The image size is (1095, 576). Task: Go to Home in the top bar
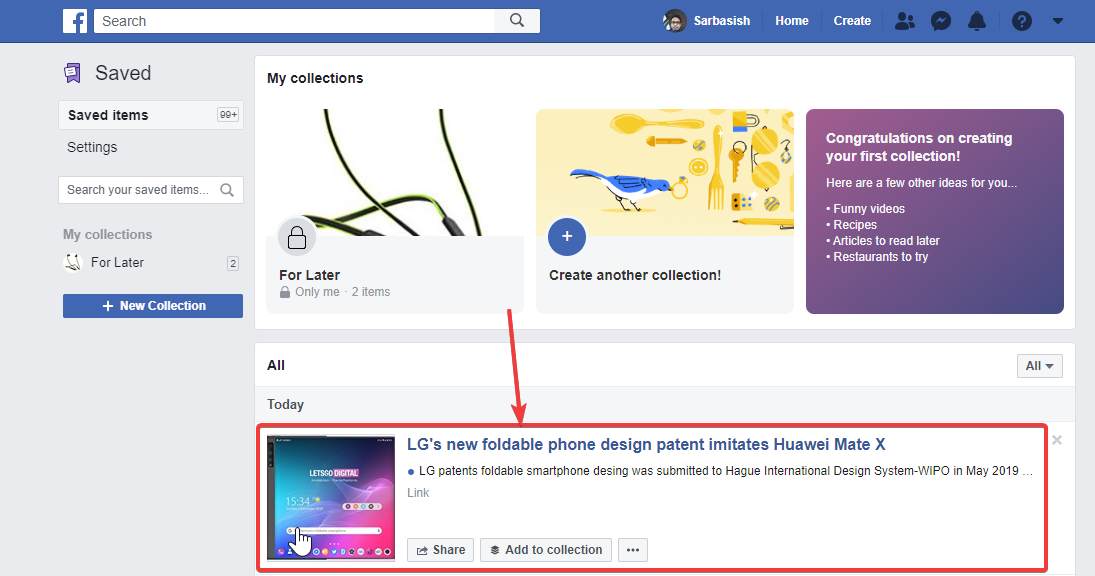[x=792, y=21]
